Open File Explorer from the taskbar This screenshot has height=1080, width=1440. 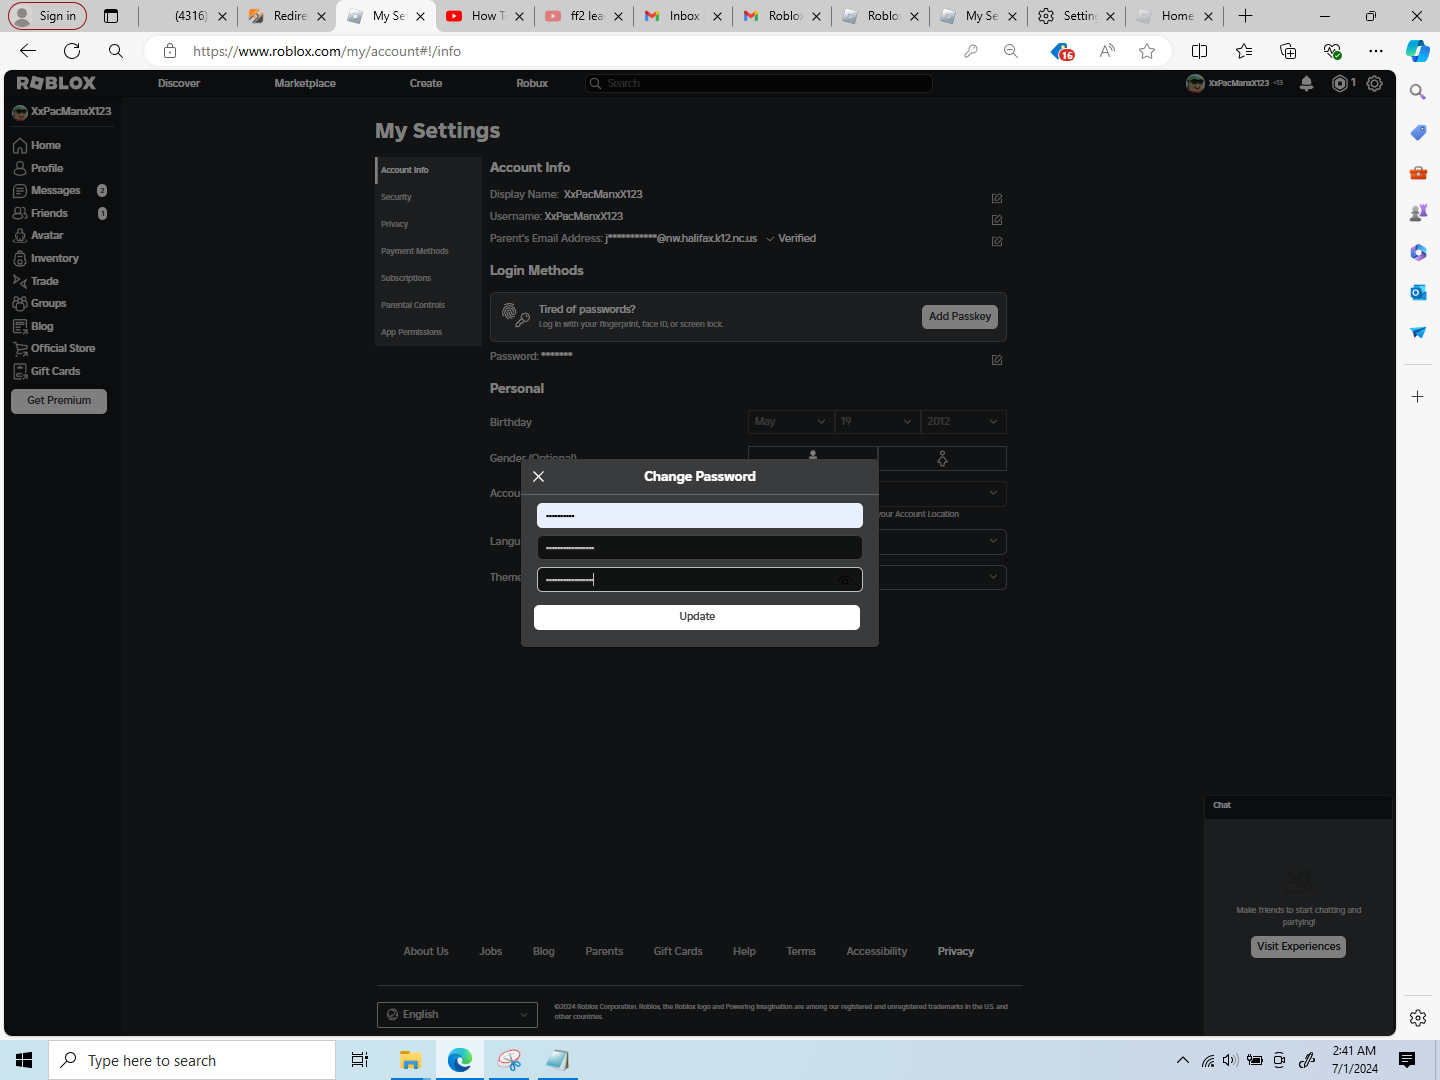410,1060
